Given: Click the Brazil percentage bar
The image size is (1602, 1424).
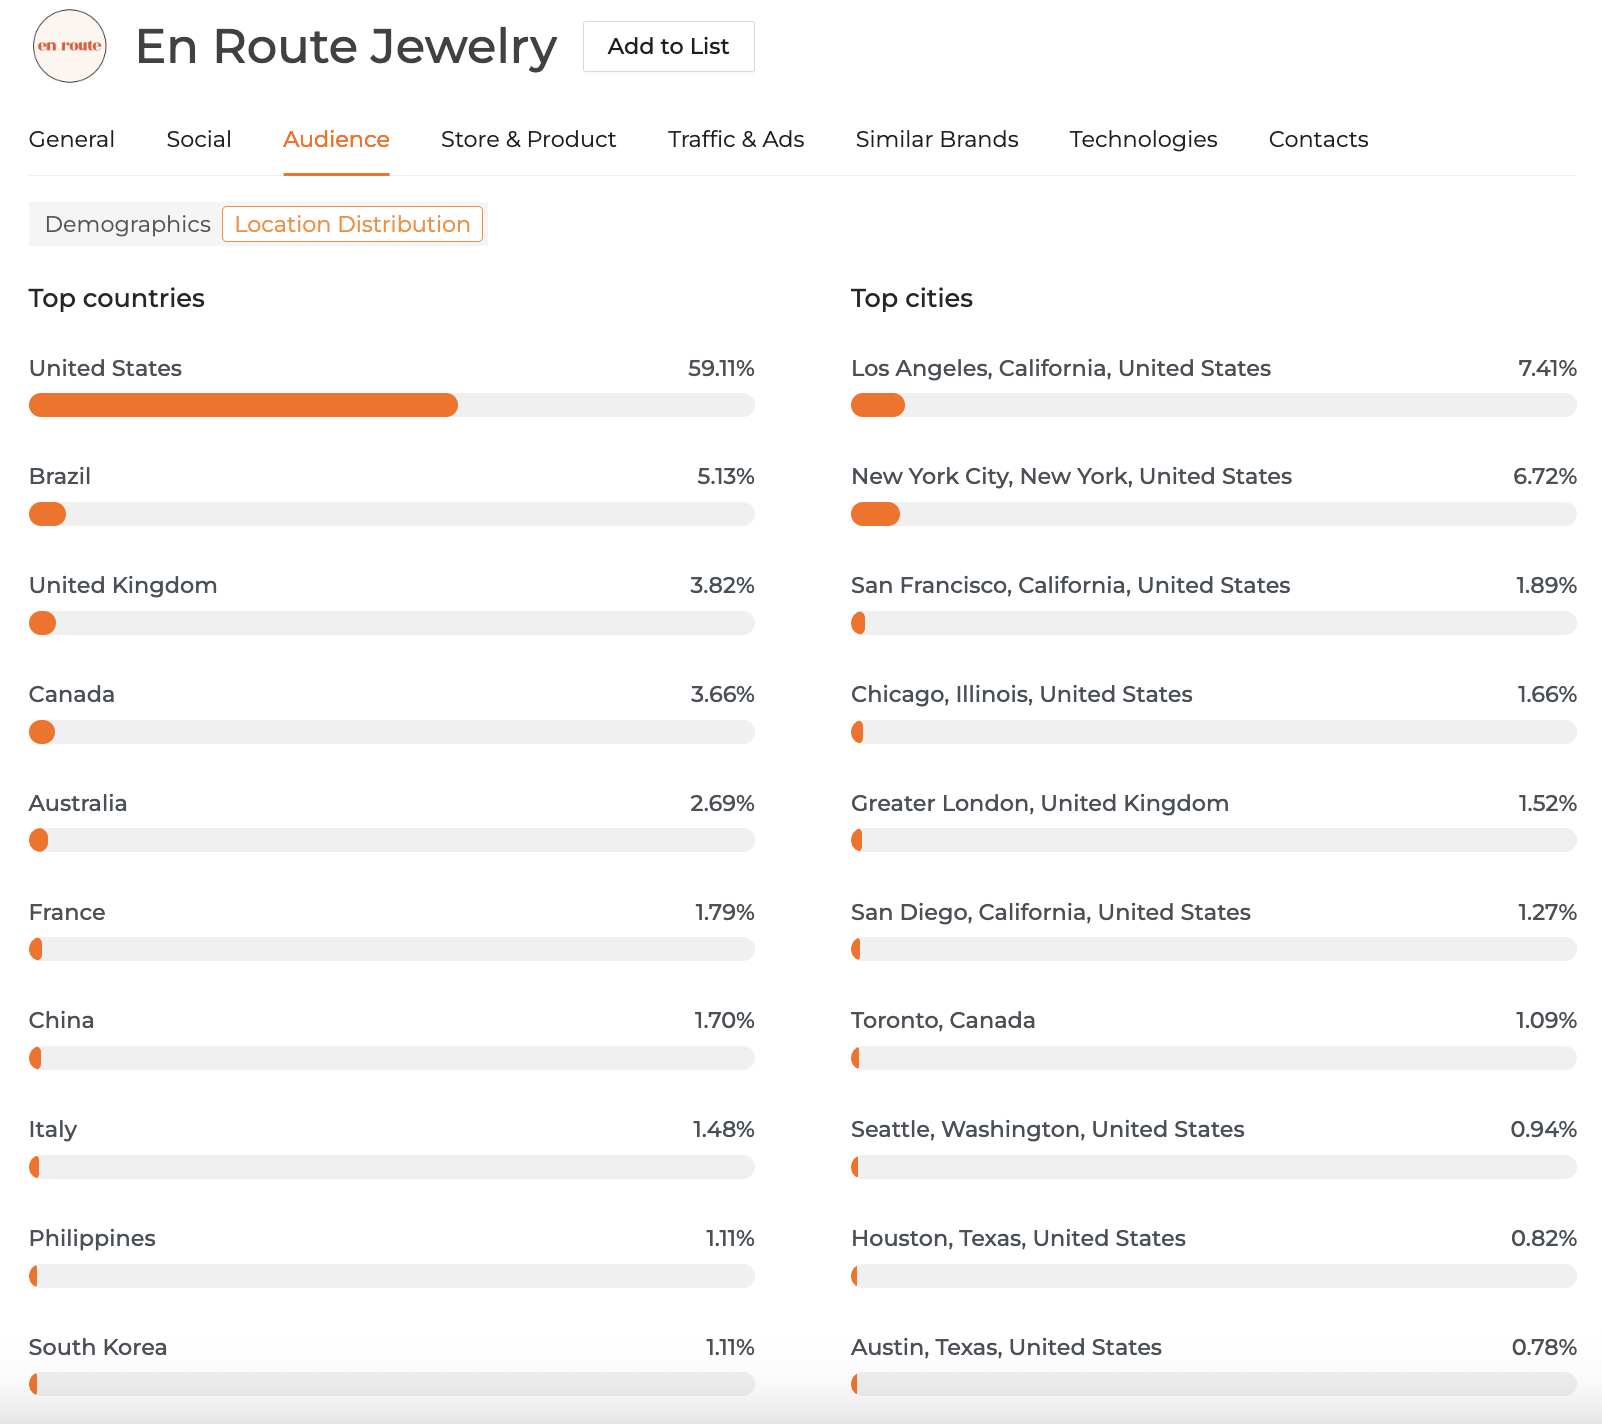Looking at the screenshot, I should 391,514.
